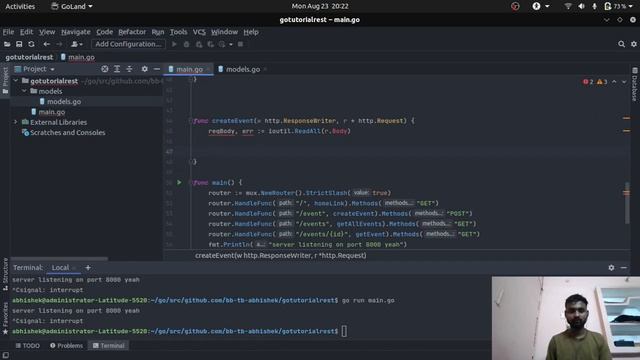This screenshot has height=360, width=640.
Task: Open the Refactor menu
Action: coord(132,32)
